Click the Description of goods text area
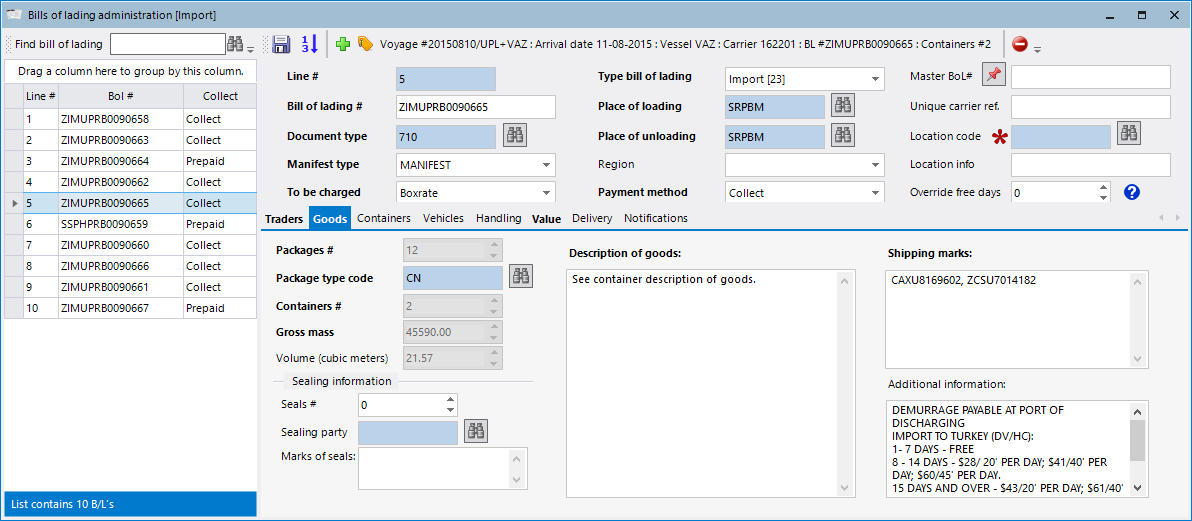1192x521 pixels. 712,383
